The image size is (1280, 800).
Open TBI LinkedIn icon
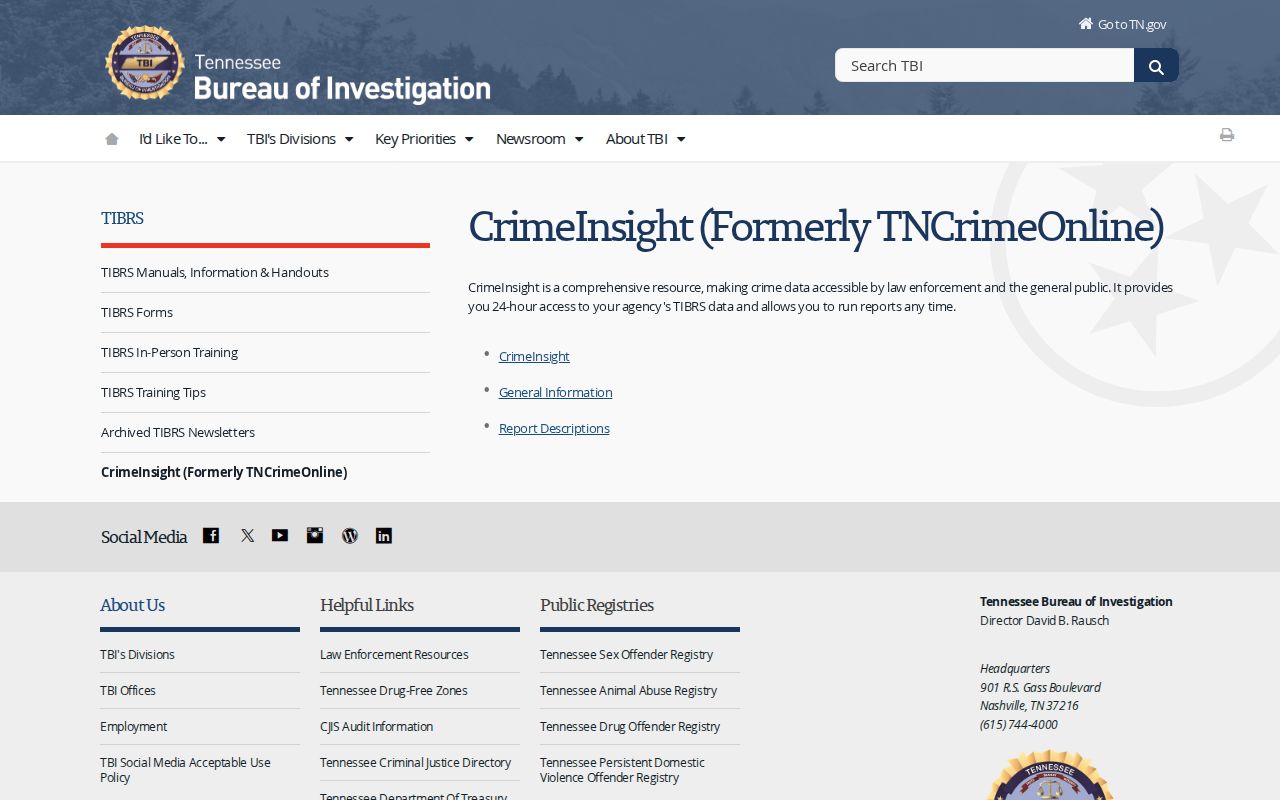[x=384, y=535]
